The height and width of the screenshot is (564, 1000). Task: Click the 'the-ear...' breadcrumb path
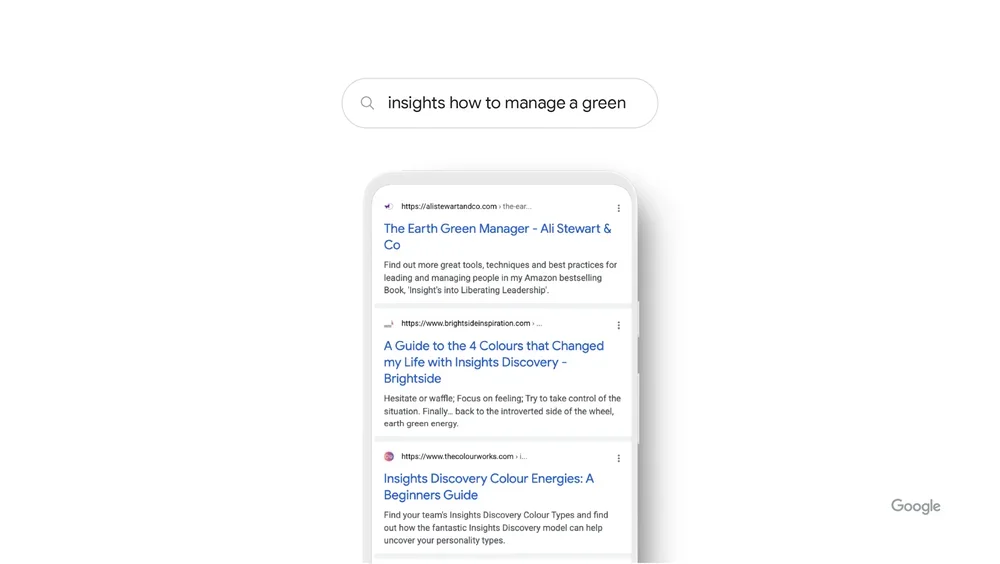click(517, 207)
